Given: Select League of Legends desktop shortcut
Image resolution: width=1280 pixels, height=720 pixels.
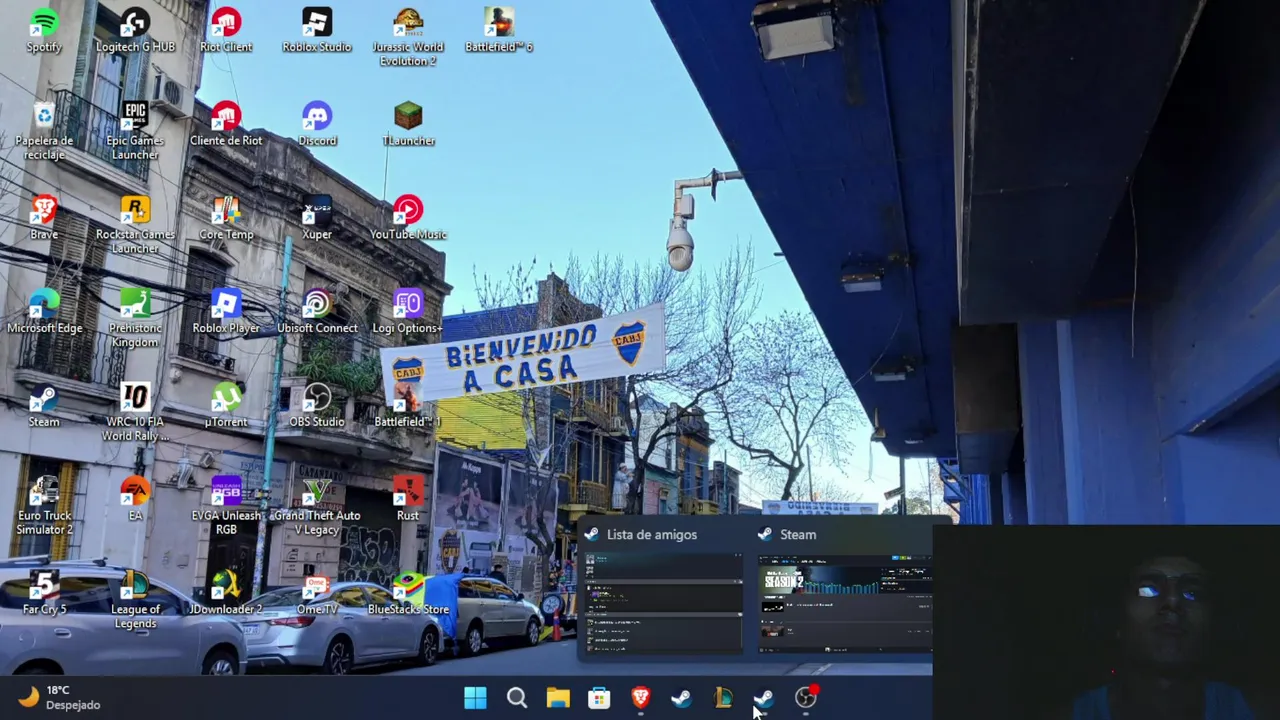Looking at the screenshot, I should 135,601.
